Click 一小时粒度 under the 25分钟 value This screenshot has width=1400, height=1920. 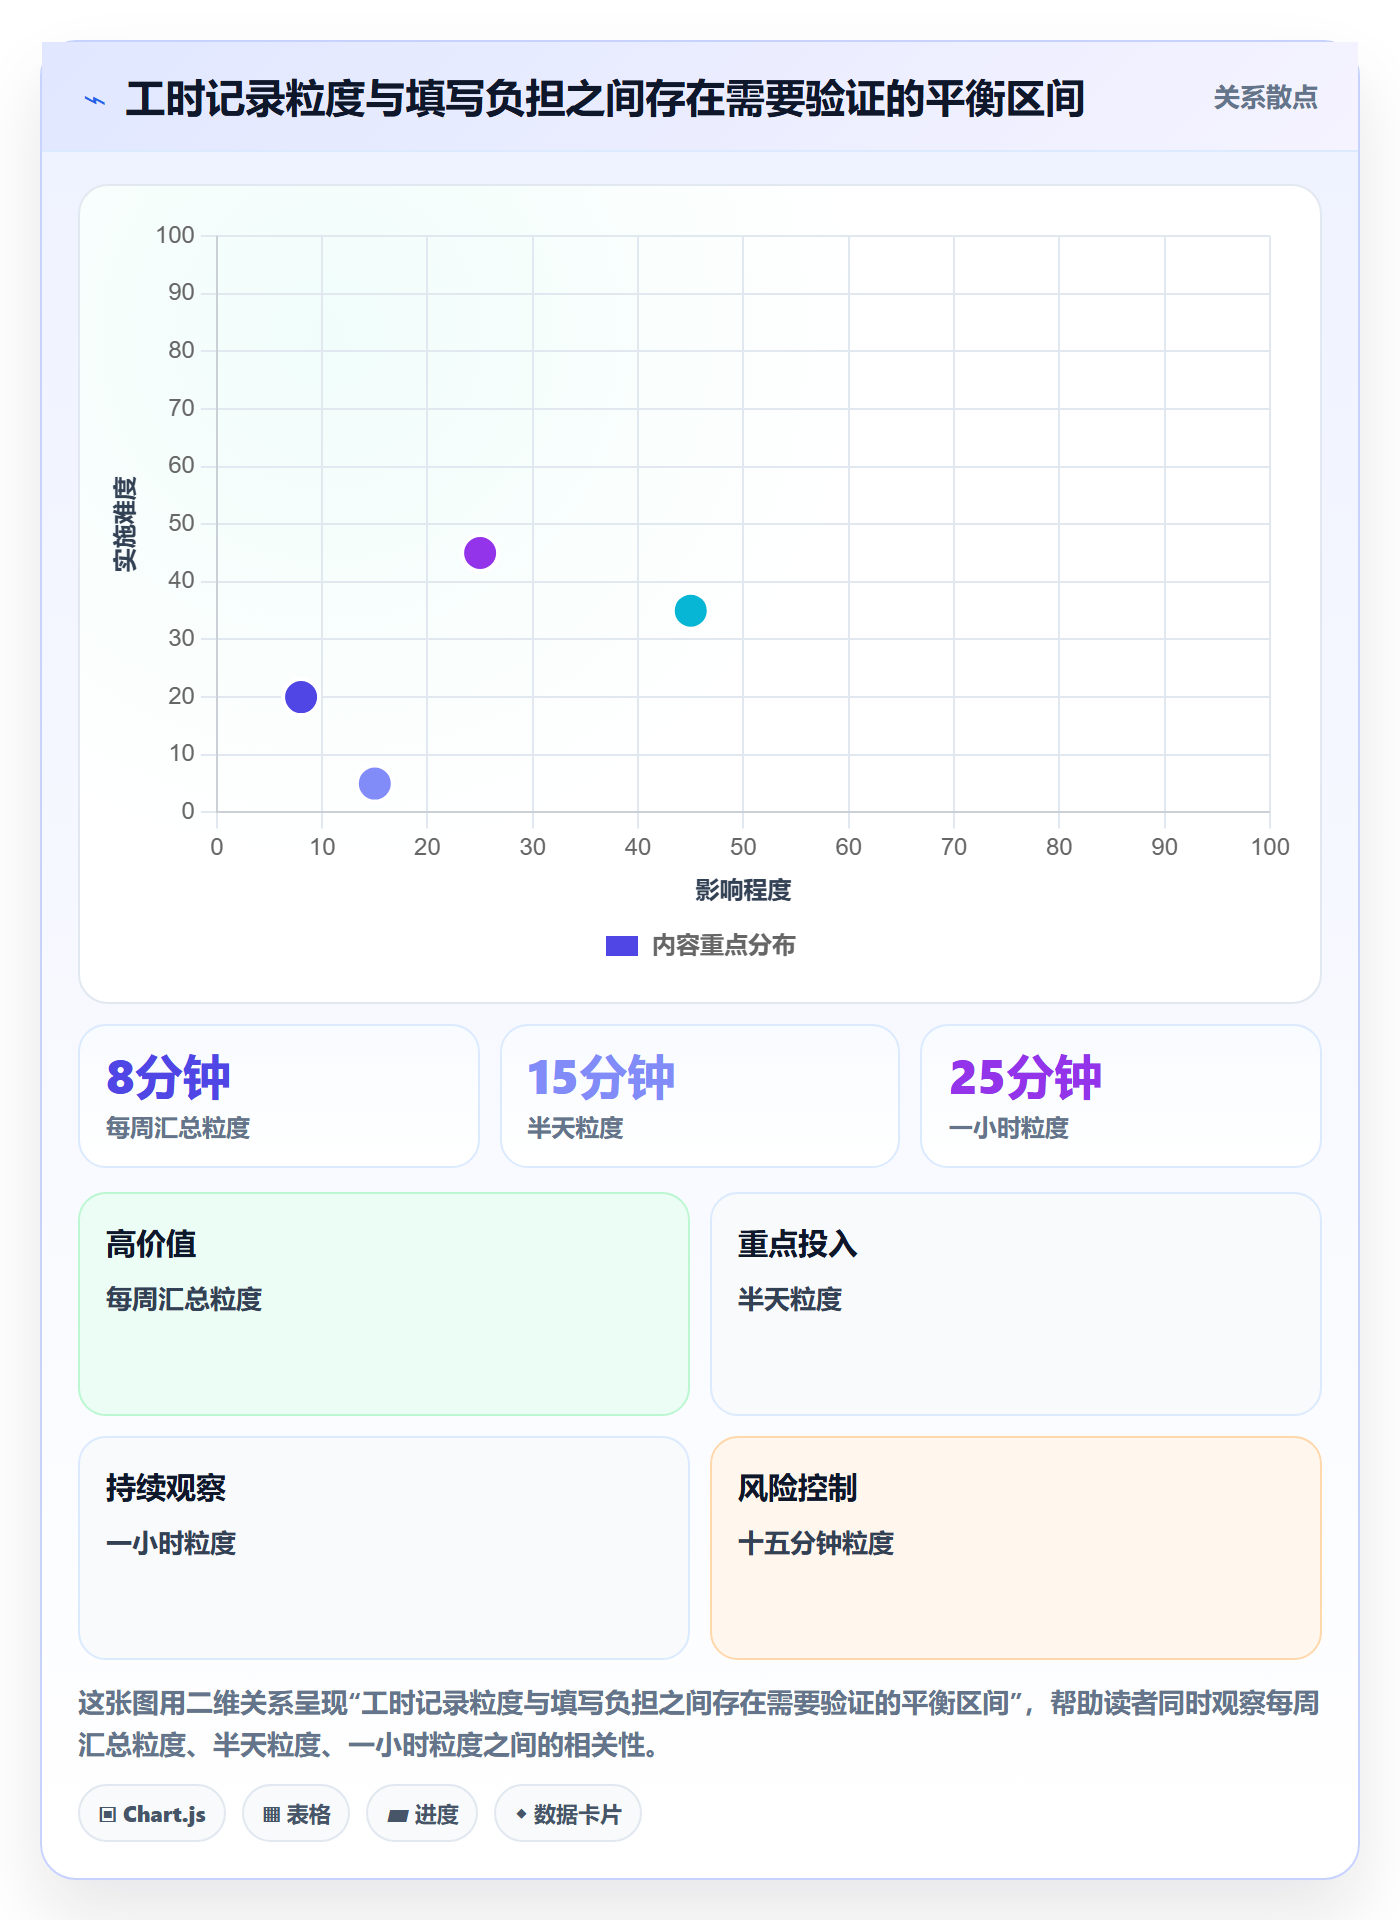pos(1009,1128)
